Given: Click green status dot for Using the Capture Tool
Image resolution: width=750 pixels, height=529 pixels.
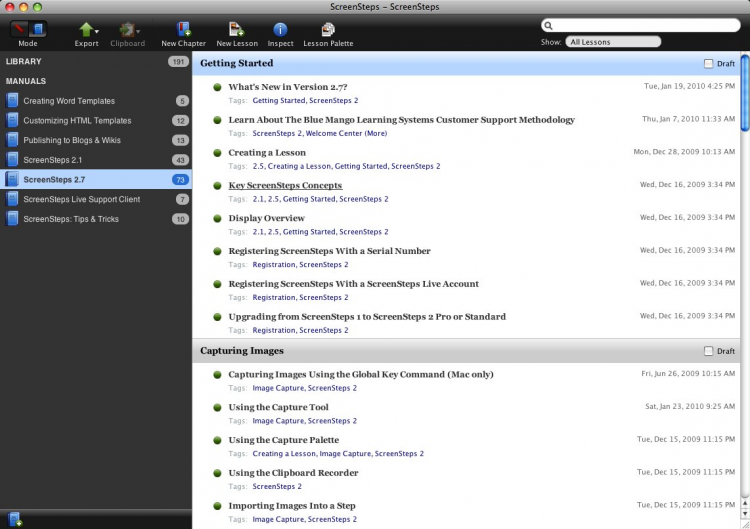Looking at the screenshot, I should pyautogui.click(x=217, y=408).
